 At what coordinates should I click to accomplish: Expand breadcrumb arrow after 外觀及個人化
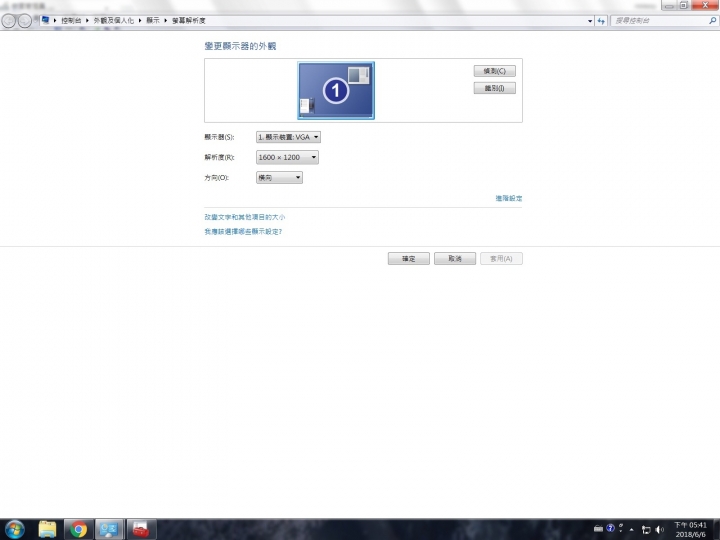click(140, 21)
